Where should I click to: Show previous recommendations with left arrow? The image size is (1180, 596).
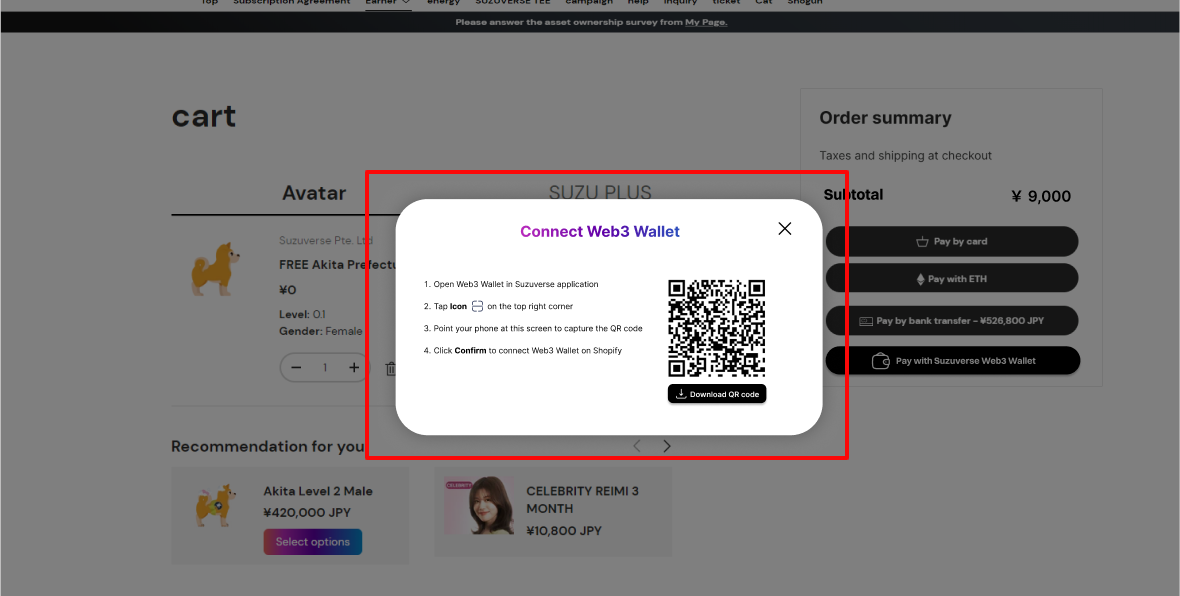click(x=637, y=446)
